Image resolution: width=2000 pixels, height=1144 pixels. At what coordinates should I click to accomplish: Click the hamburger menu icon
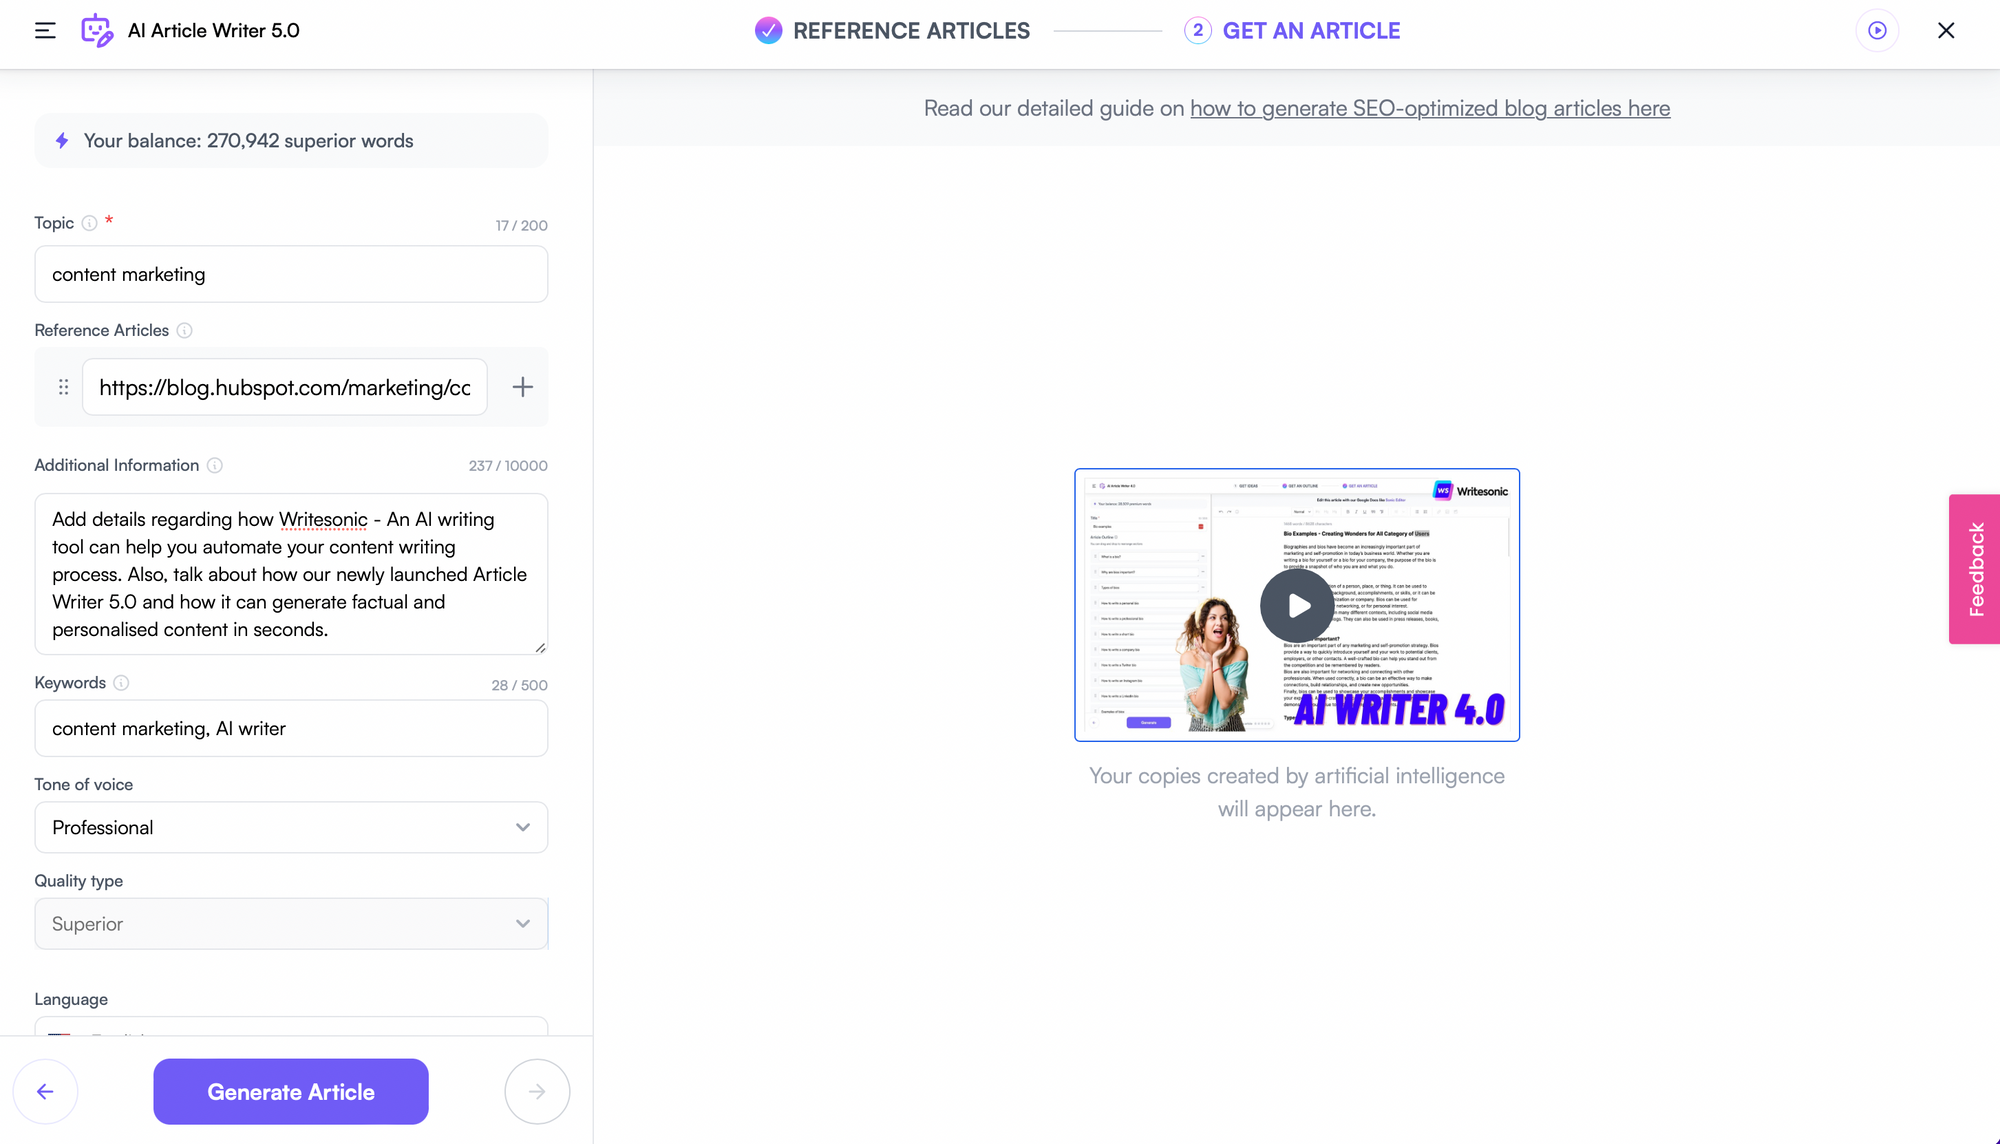point(44,30)
